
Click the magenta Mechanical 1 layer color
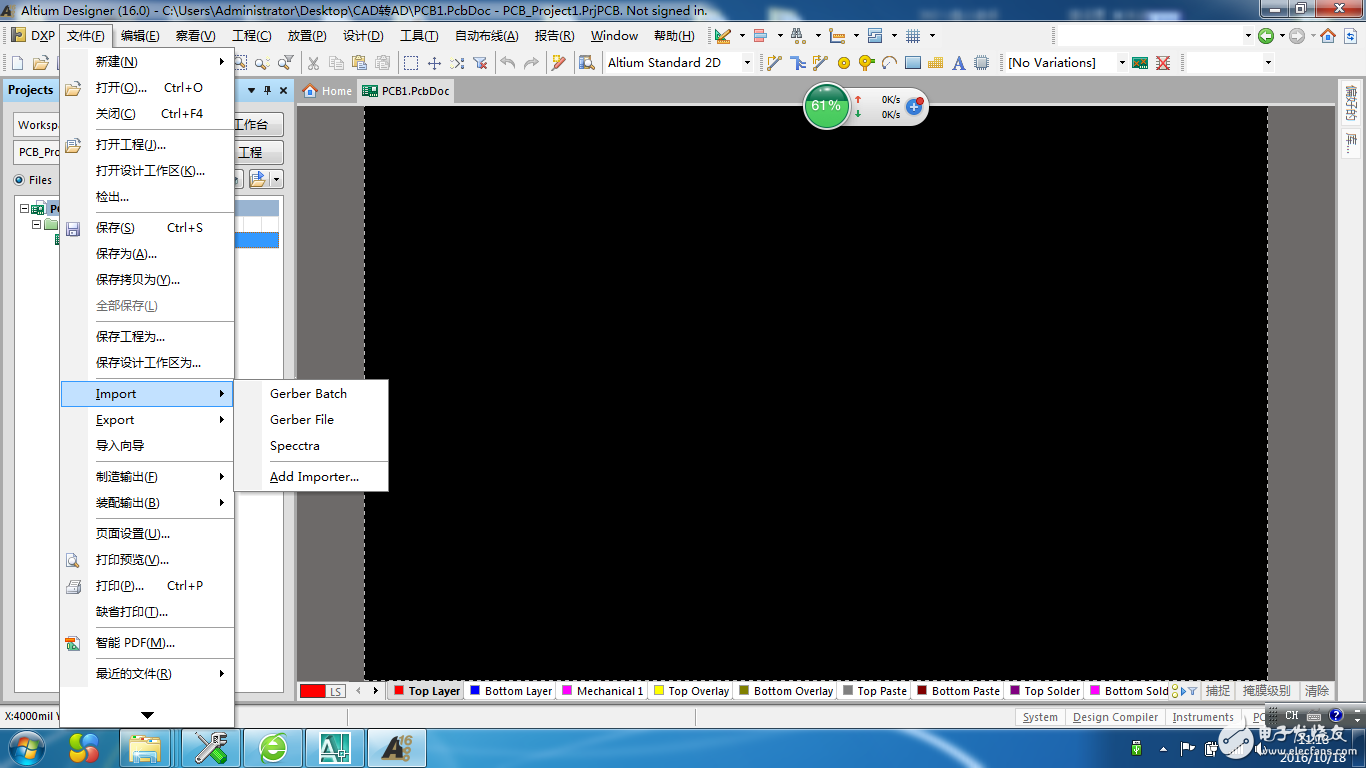point(567,690)
